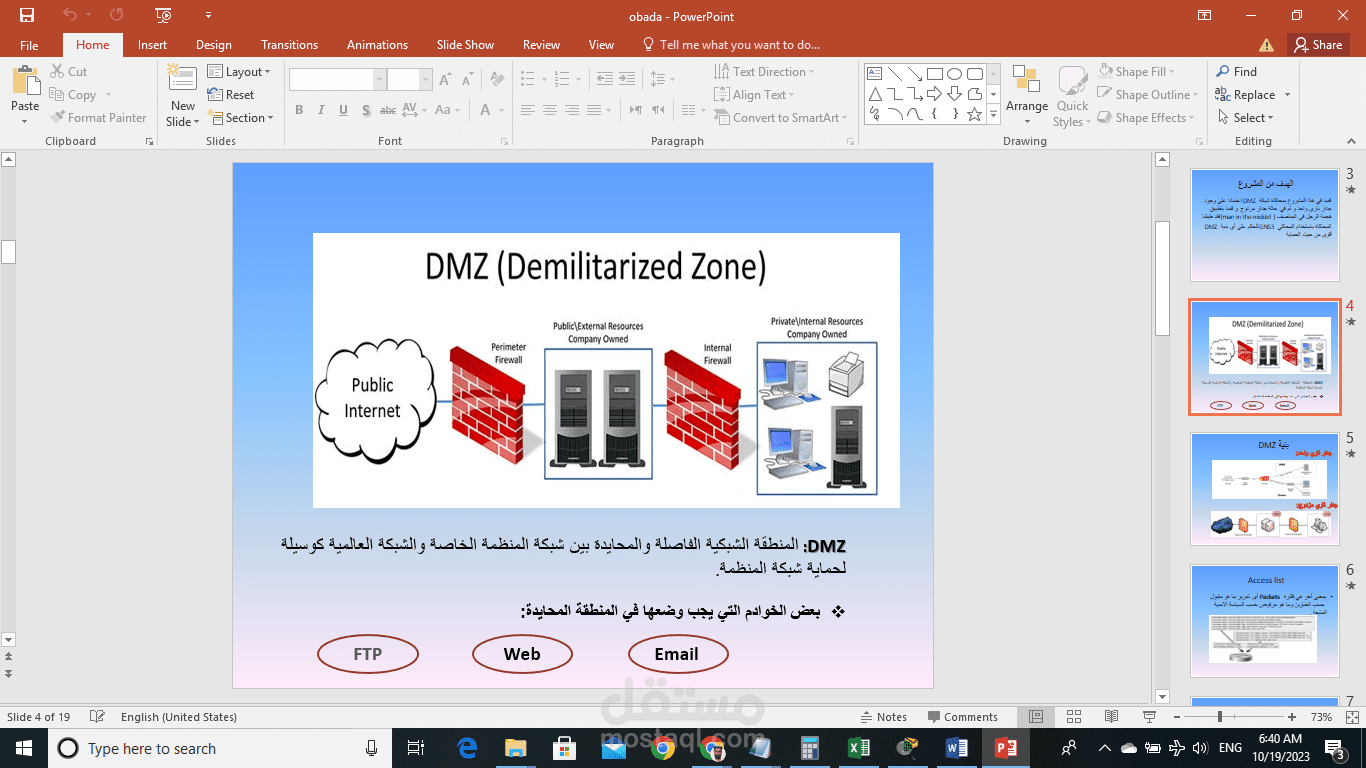Show the Notes pane

pyautogui.click(x=884, y=717)
